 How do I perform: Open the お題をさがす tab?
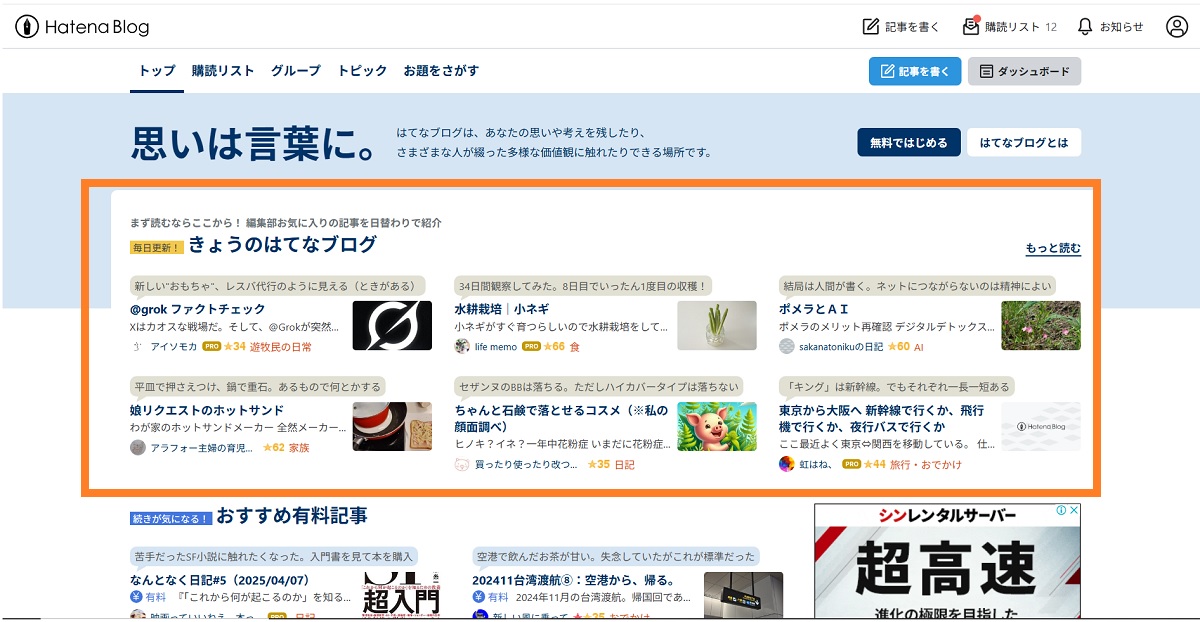[x=441, y=71]
